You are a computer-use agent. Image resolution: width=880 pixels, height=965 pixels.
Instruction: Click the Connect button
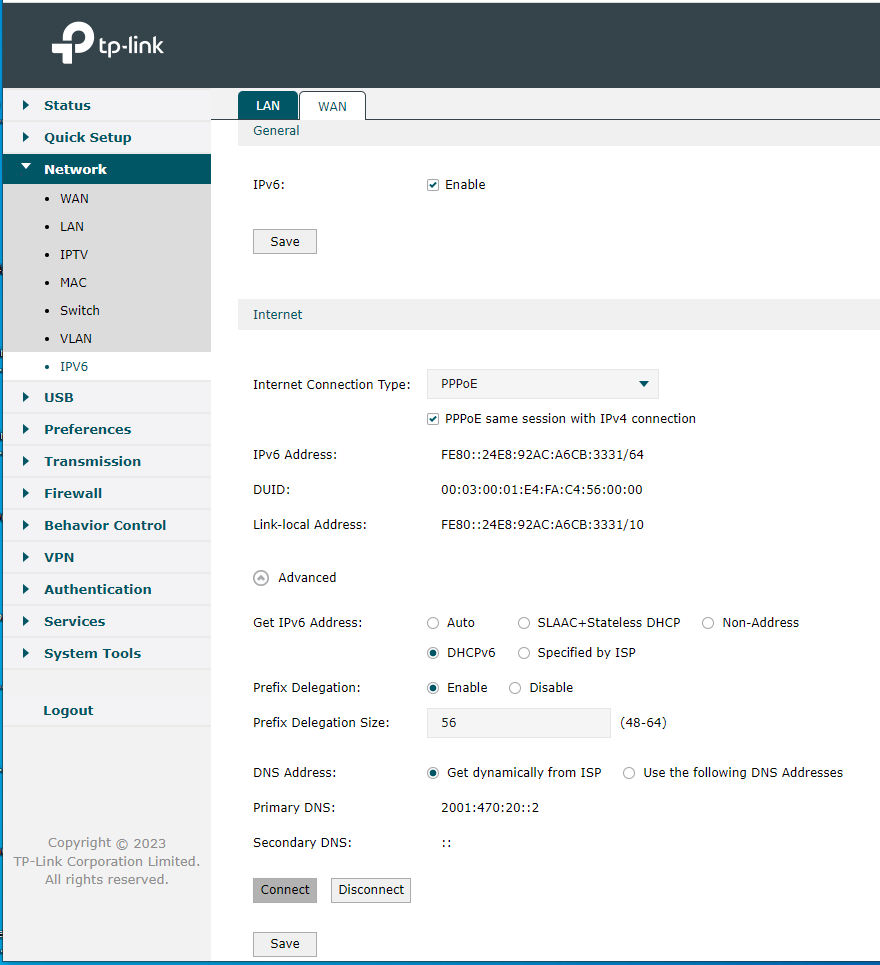[284, 890]
